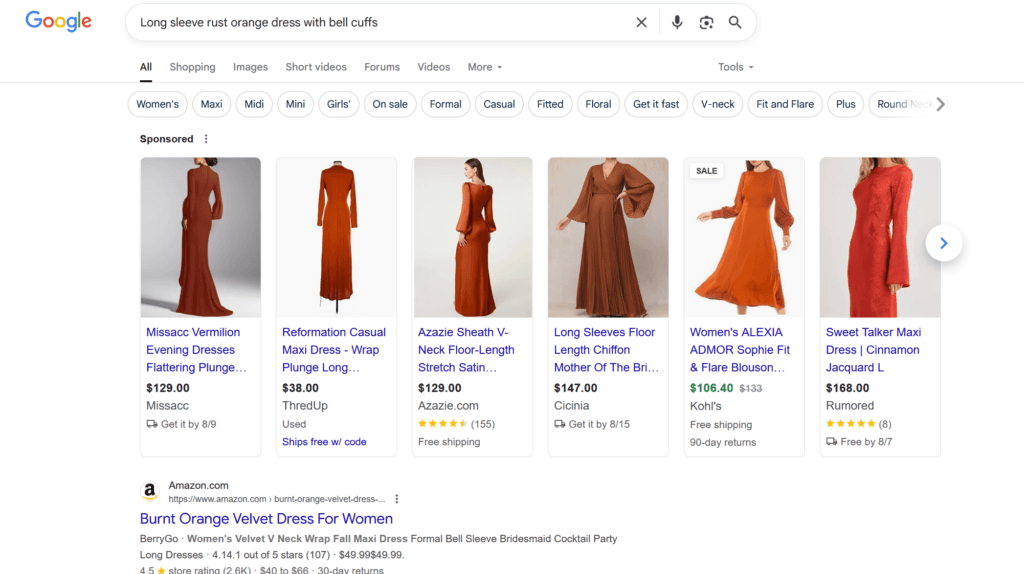
Task: Apply the Mini filter chip
Action: pos(295,104)
